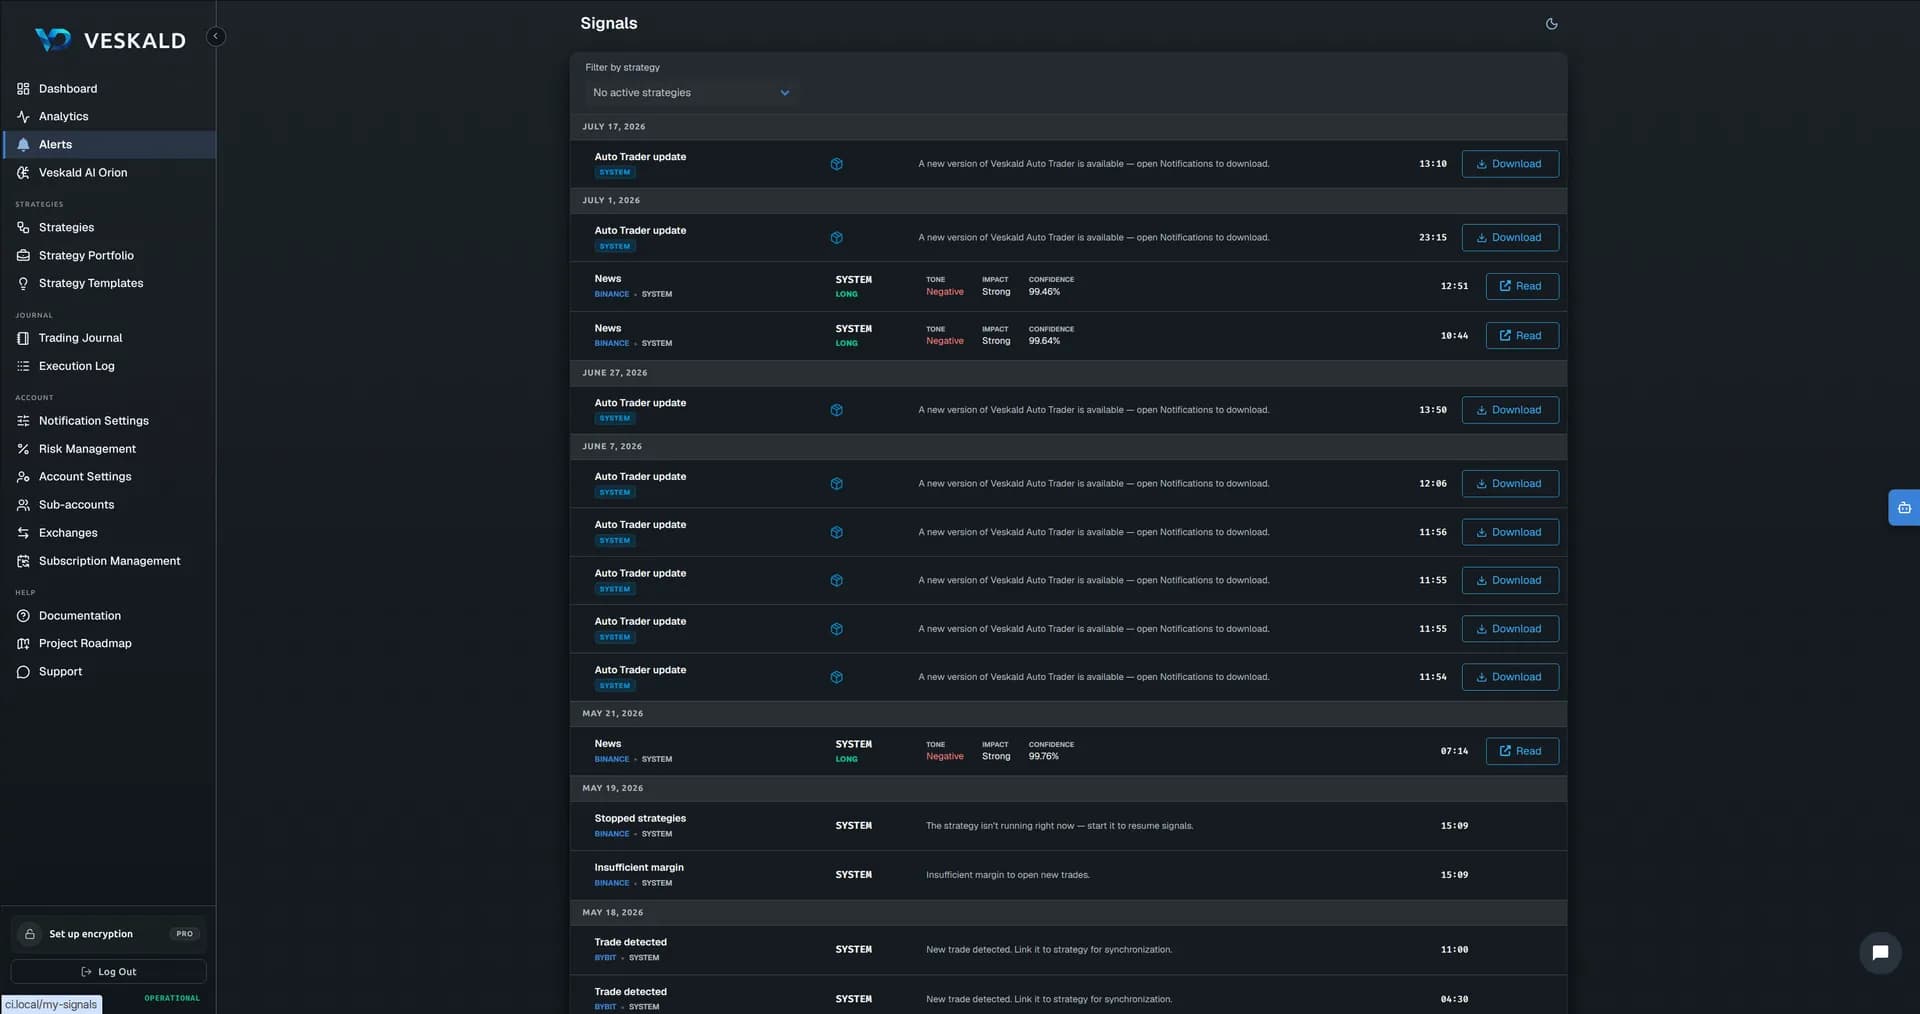Screen dimensions: 1920x1014
Task: Open the blue assistant side tab
Action: pos(1904,508)
